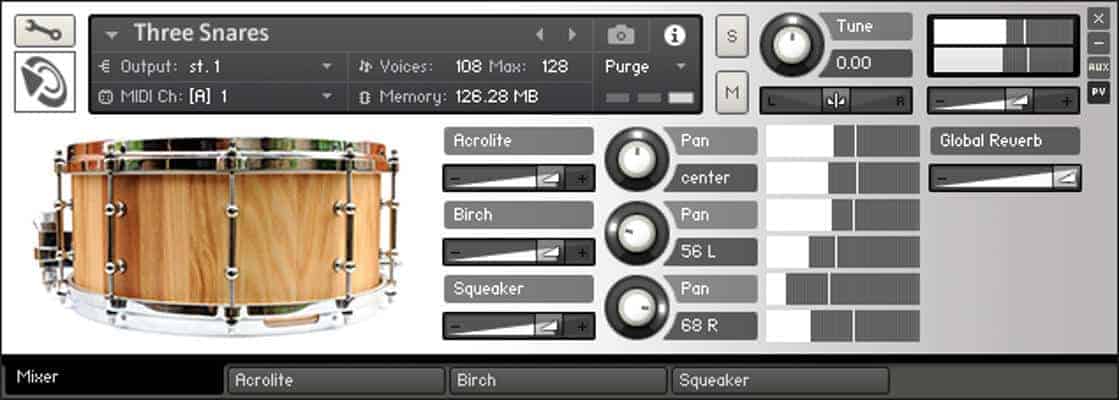
Task: Click the instrument logo icon under the wrench
Action: pyautogui.click(x=44, y=81)
